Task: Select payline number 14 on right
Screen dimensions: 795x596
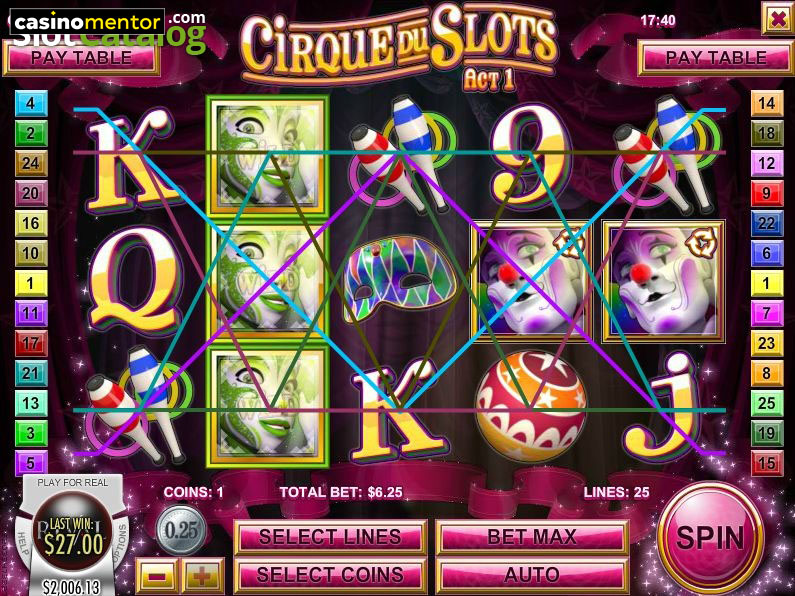Action: [767, 103]
